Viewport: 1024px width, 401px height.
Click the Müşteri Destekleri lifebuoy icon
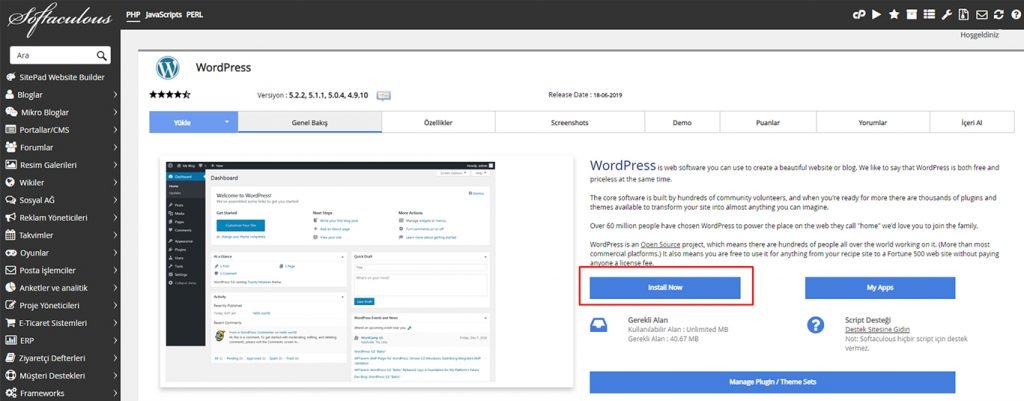(x=10, y=376)
